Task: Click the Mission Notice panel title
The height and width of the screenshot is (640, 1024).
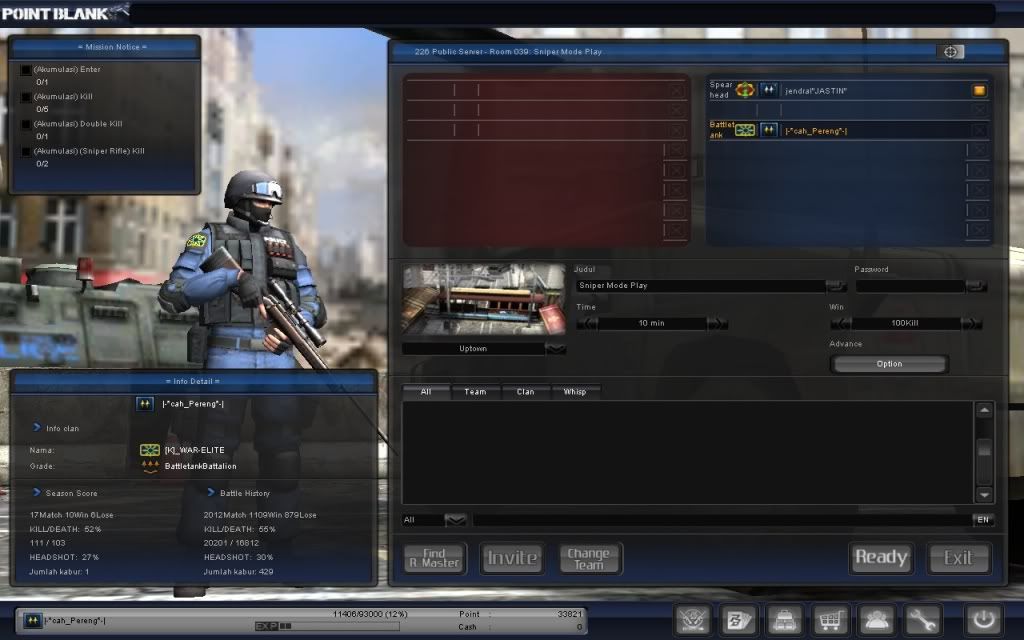Action: pyautogui.click(x=112, y=47)
